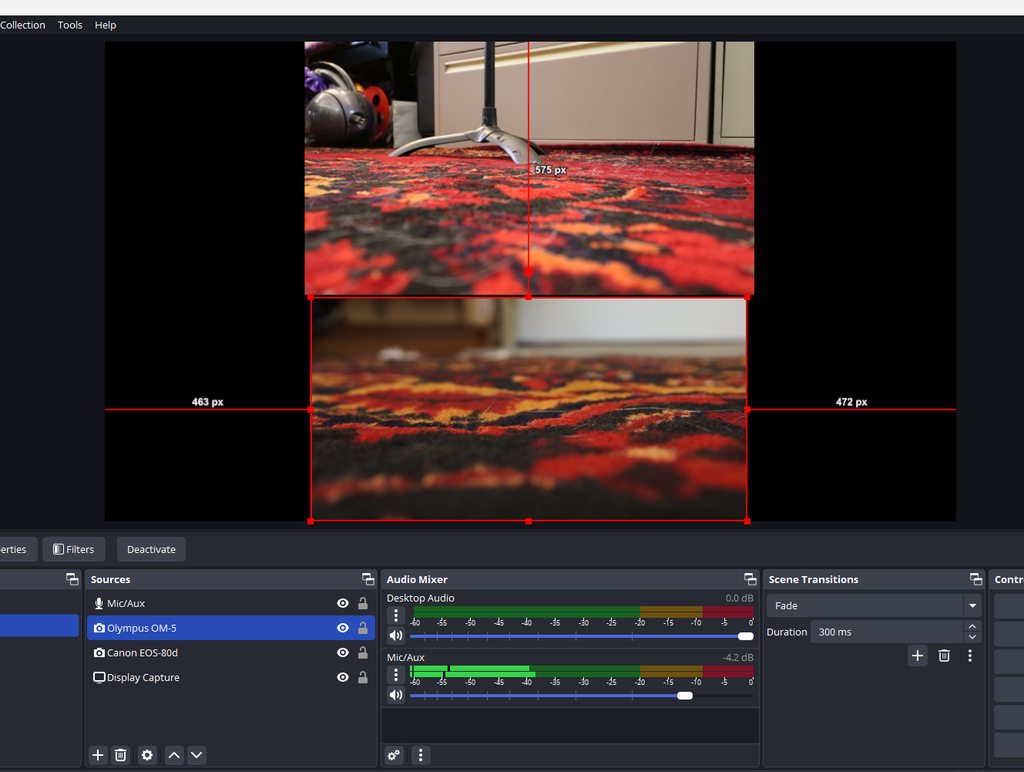Lock the Olympus OM-5 source
This screenshot has height=772, width=1024.
coord(363,628)
